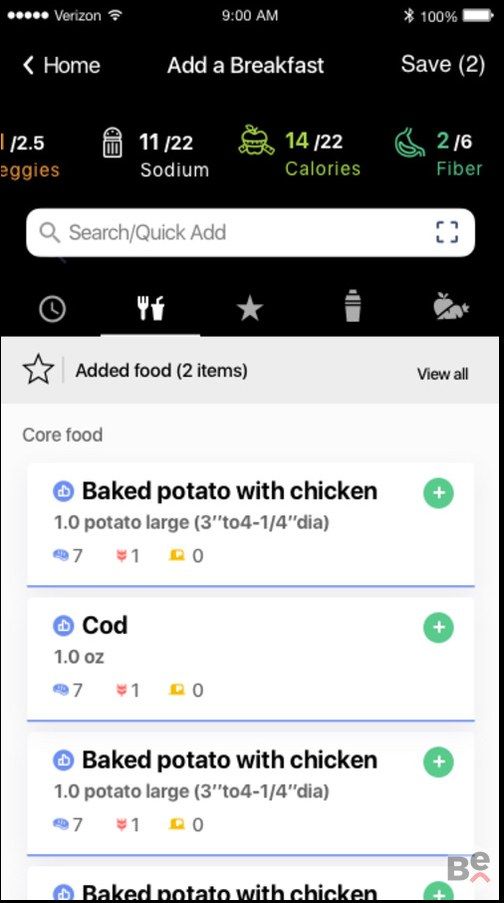
Task: Tap Save (2) button
Action: pos(443,64)
